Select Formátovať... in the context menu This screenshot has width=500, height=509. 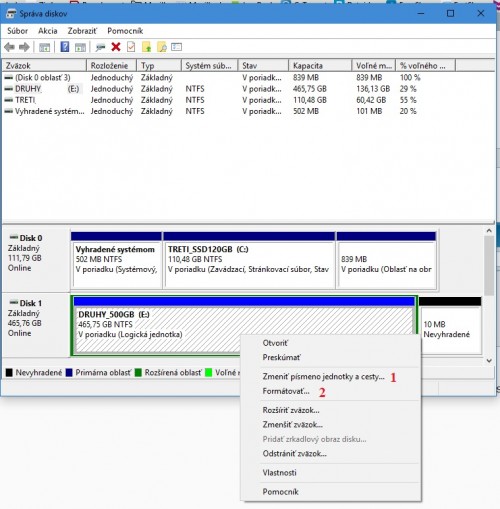(286, 391)
